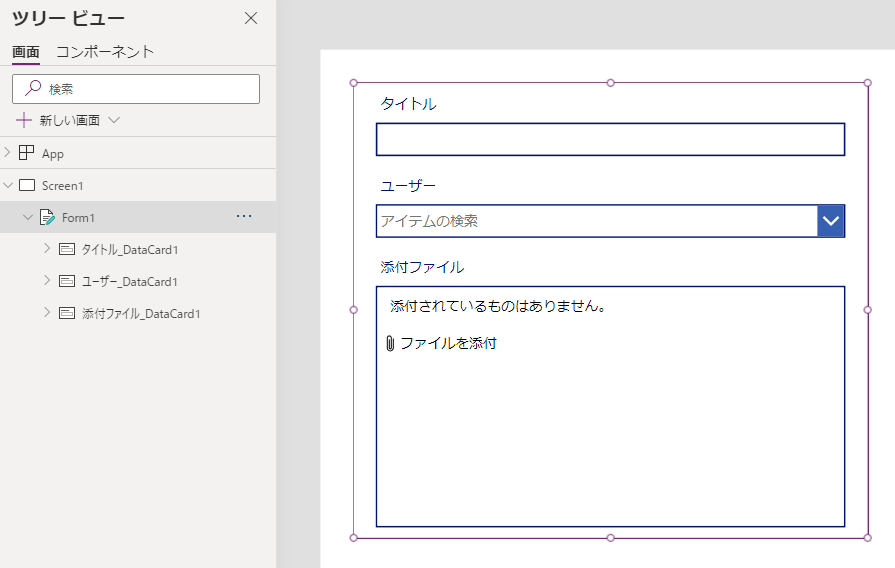Viewport: 895px width, 568px height.
Task: Select タイトル_DataCard1 in the tree
Action: (x=130, y=249)
